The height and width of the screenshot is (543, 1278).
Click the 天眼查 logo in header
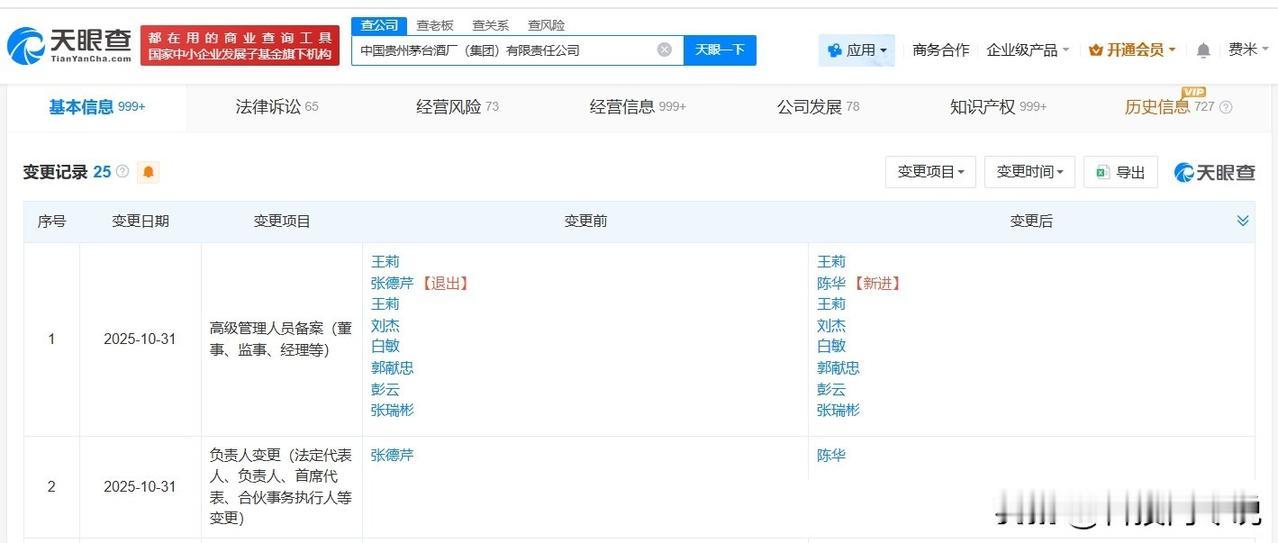click(x=68, y=45)
